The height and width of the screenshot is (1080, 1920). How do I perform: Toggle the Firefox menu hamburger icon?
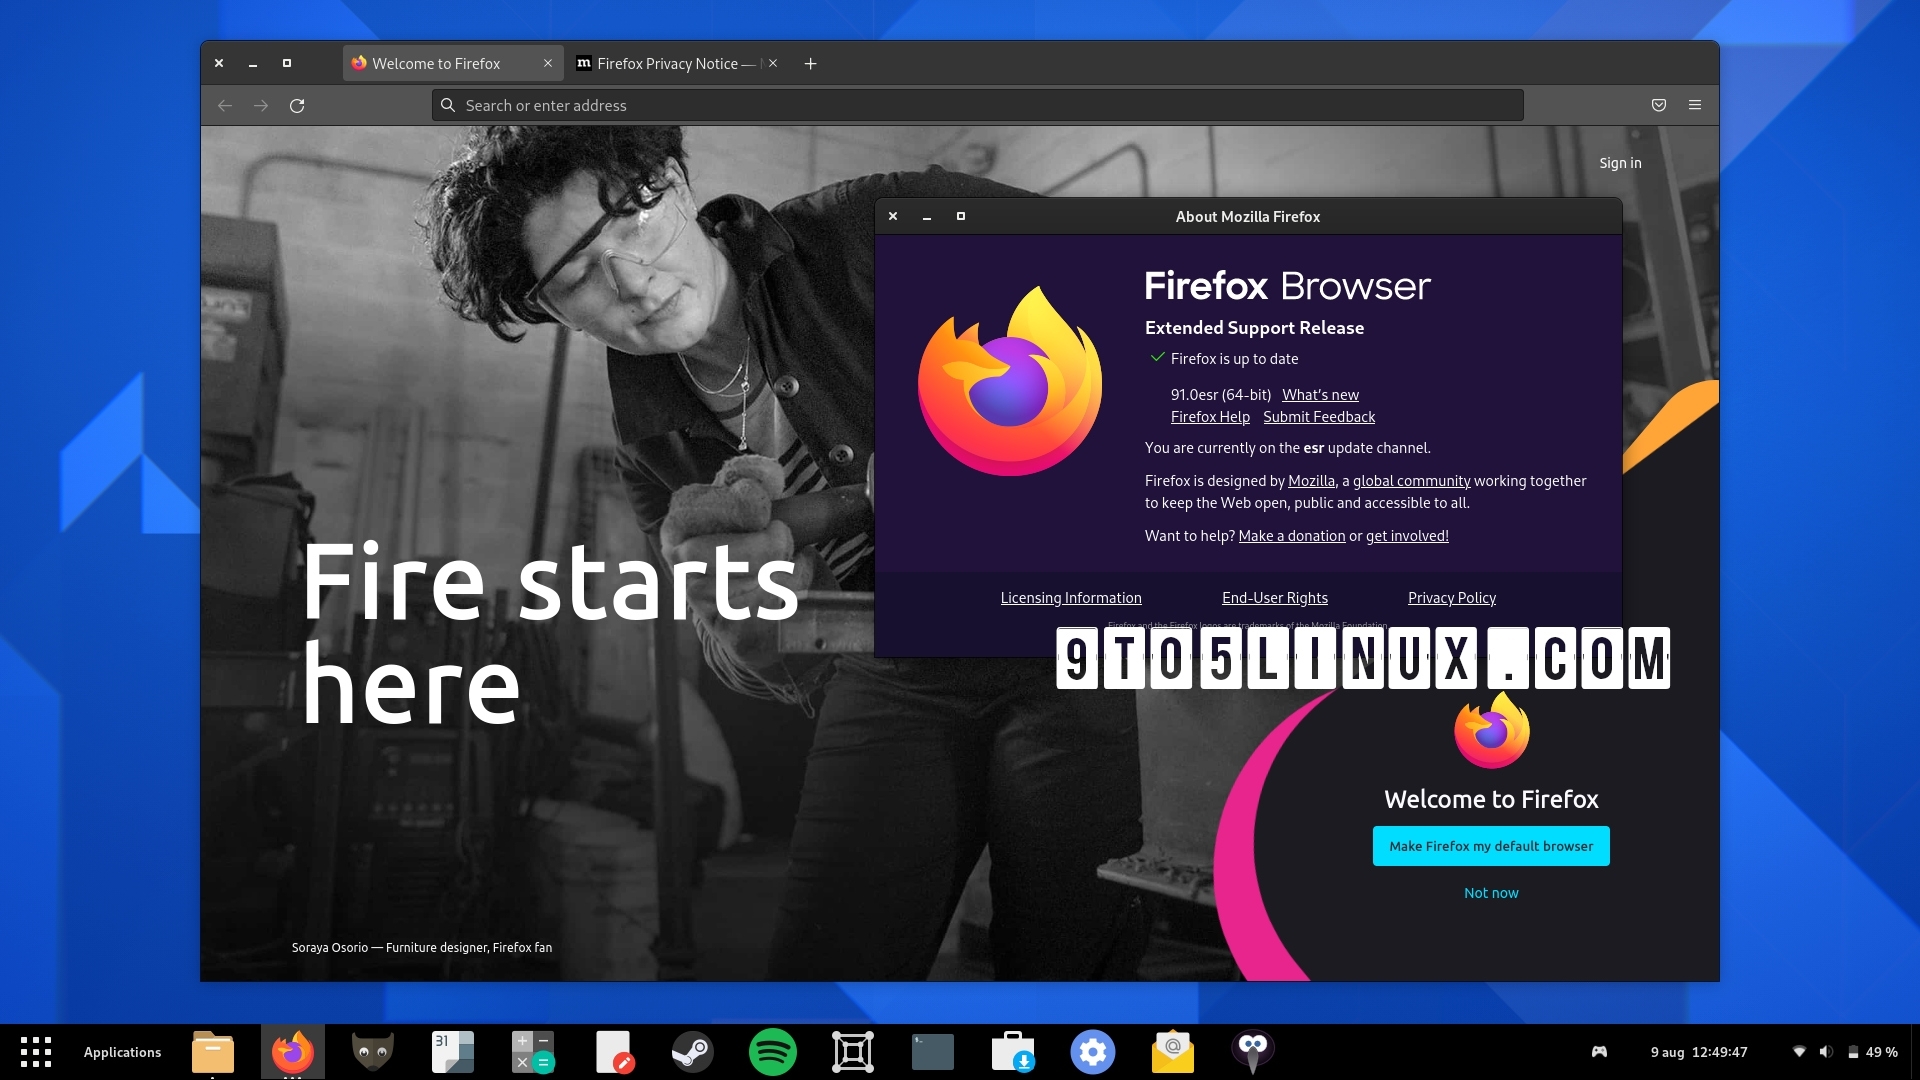pyautogui.click(x=1696, y=104)
